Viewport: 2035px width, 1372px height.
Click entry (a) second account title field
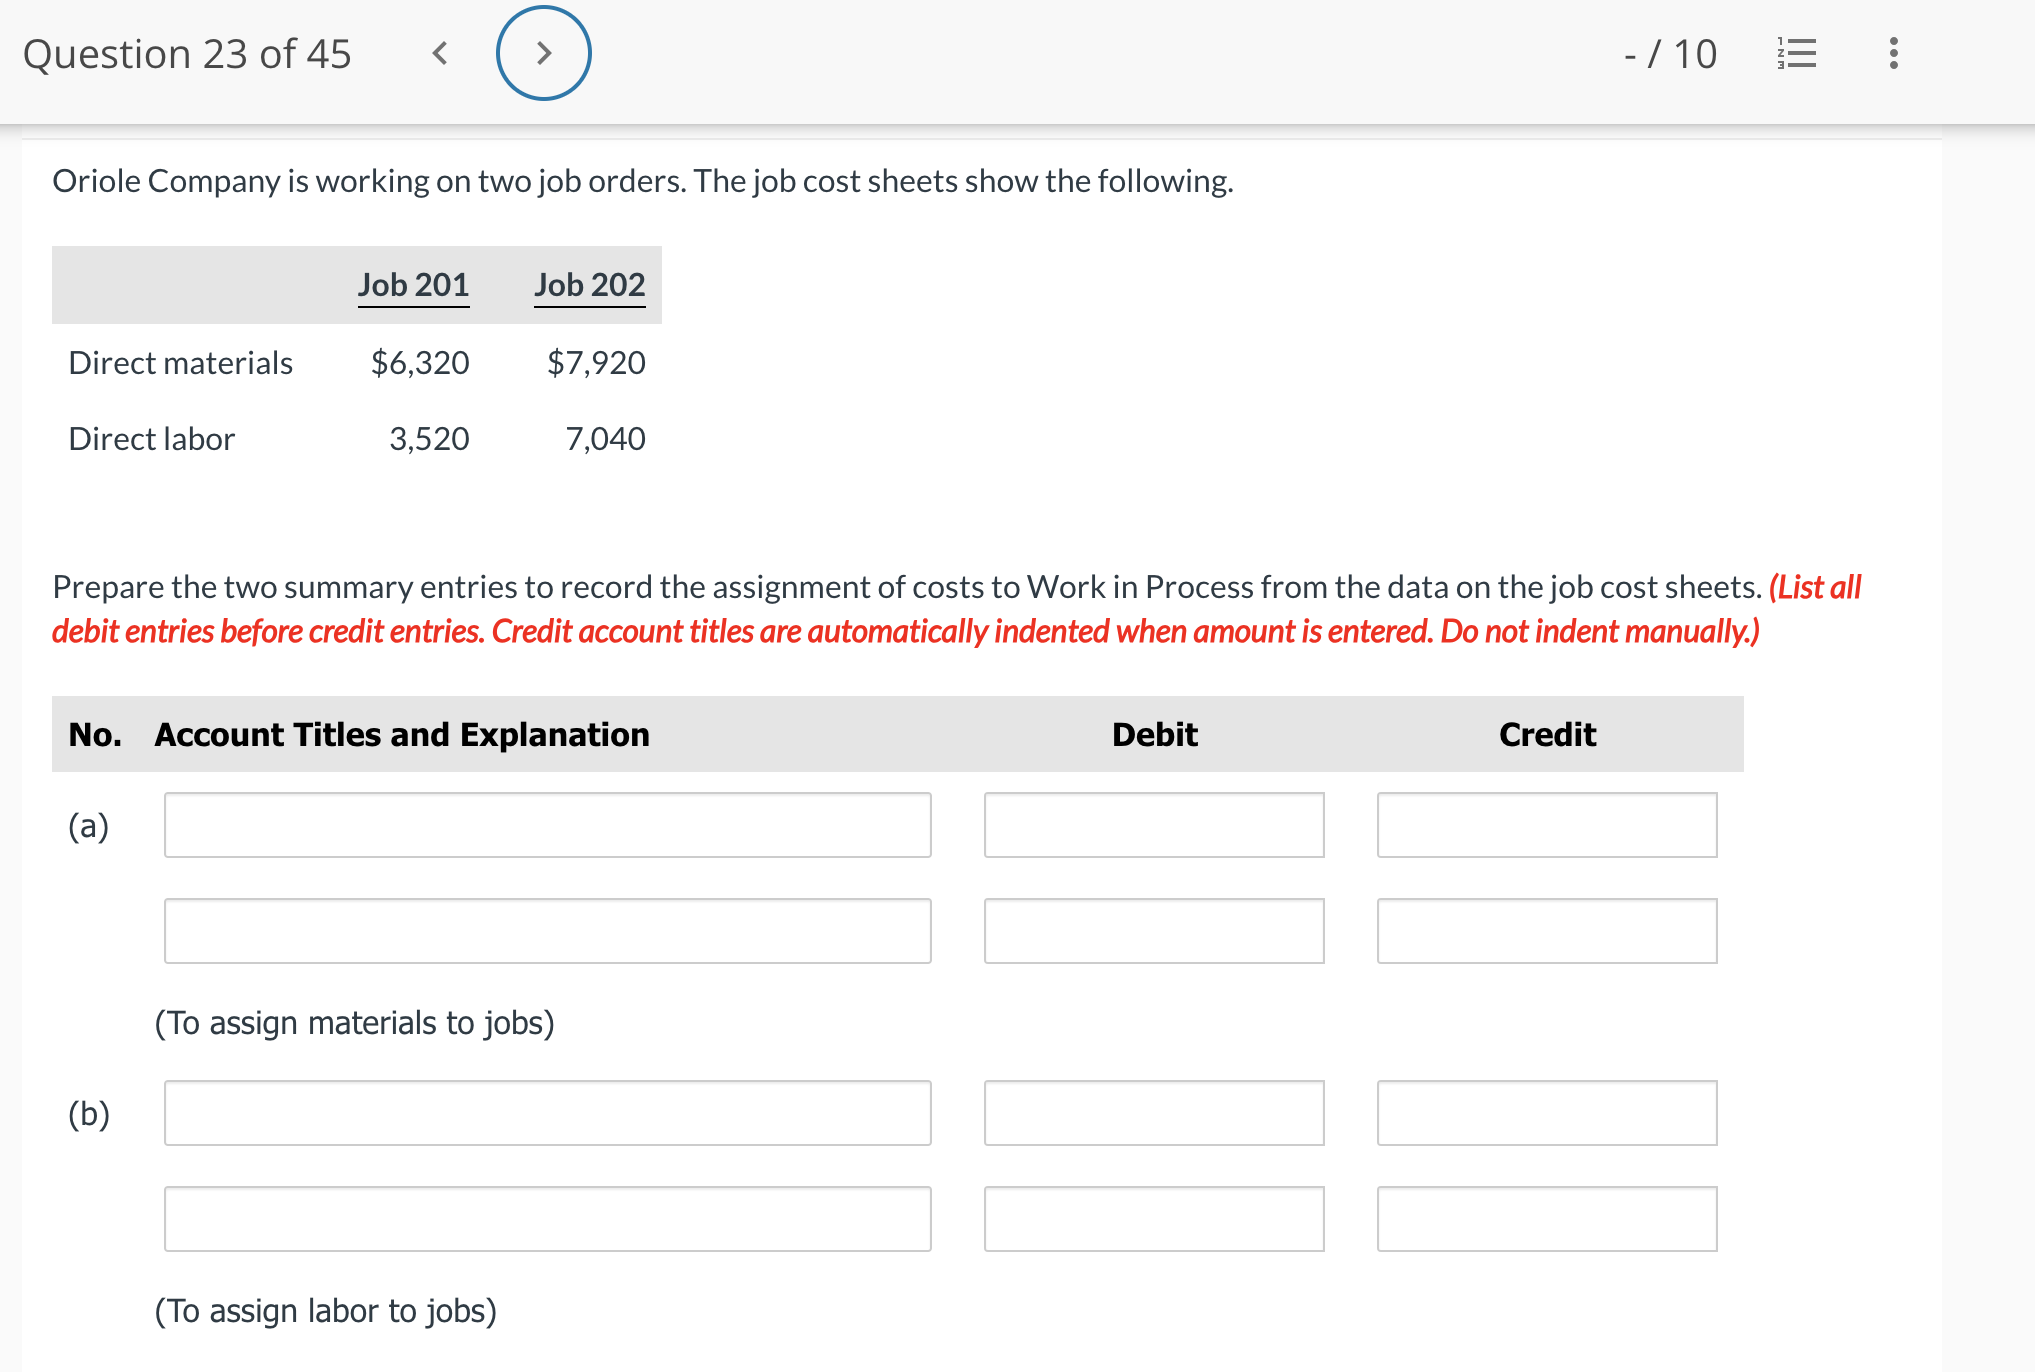[547, 931]
